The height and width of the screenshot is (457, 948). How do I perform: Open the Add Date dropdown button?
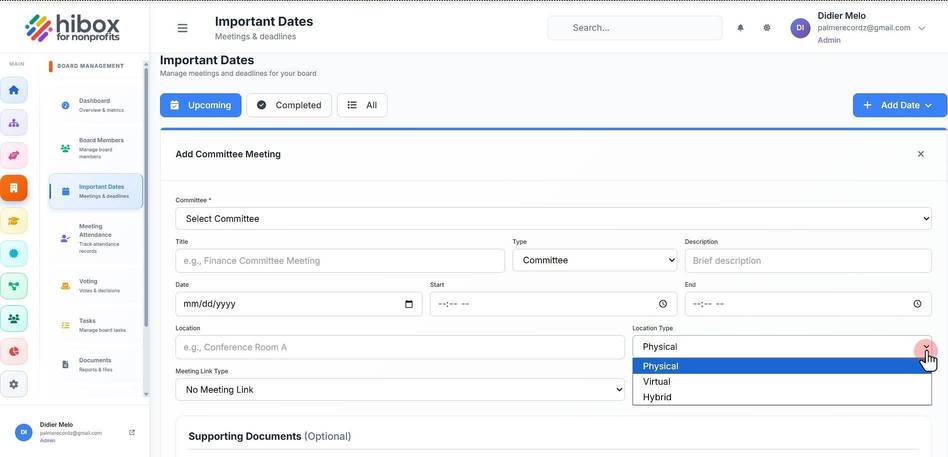click(x=900, y=105)
